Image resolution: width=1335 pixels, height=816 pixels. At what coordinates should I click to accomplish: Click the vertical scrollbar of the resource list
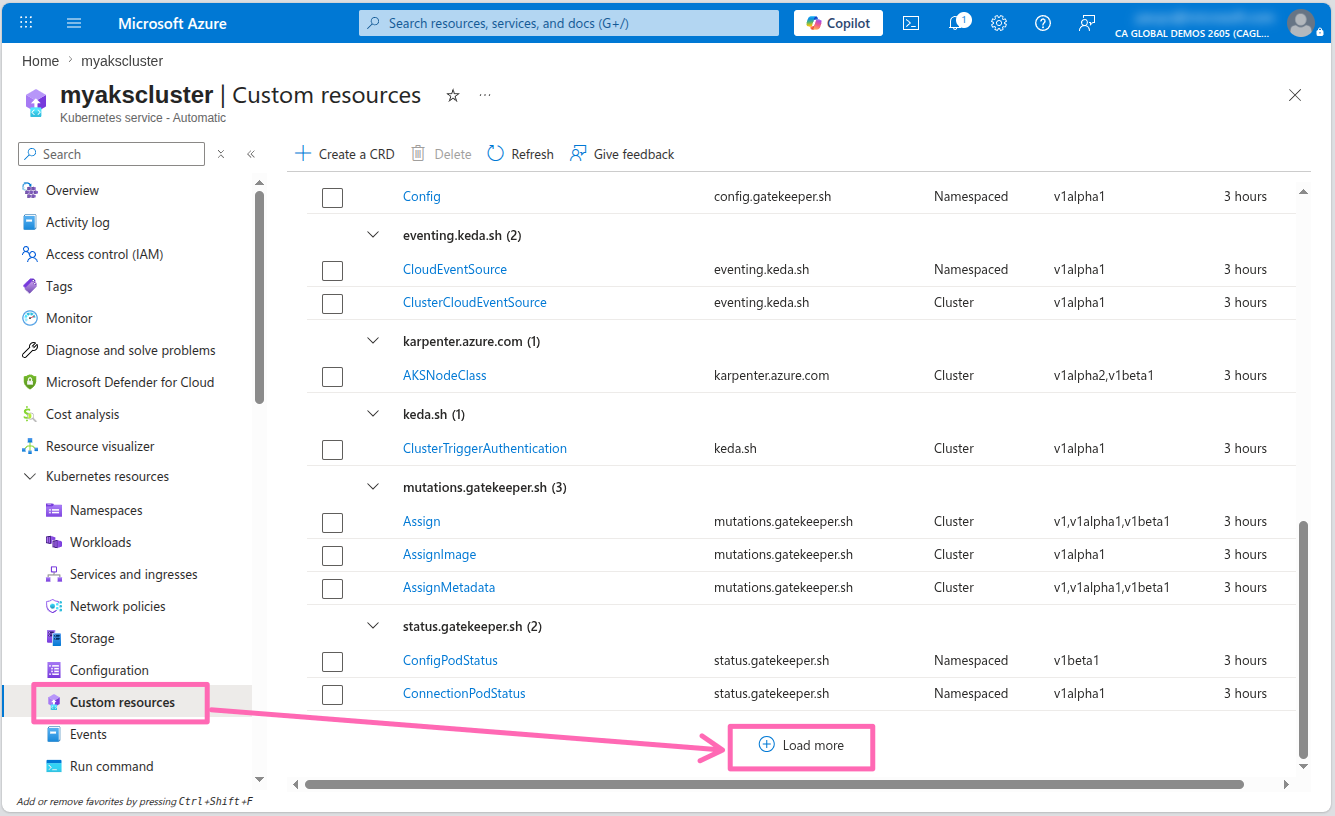[1303, 638]
